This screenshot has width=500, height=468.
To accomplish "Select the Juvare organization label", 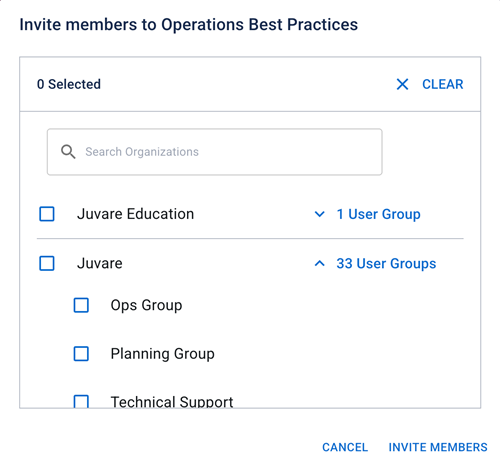I will [100, 263].
